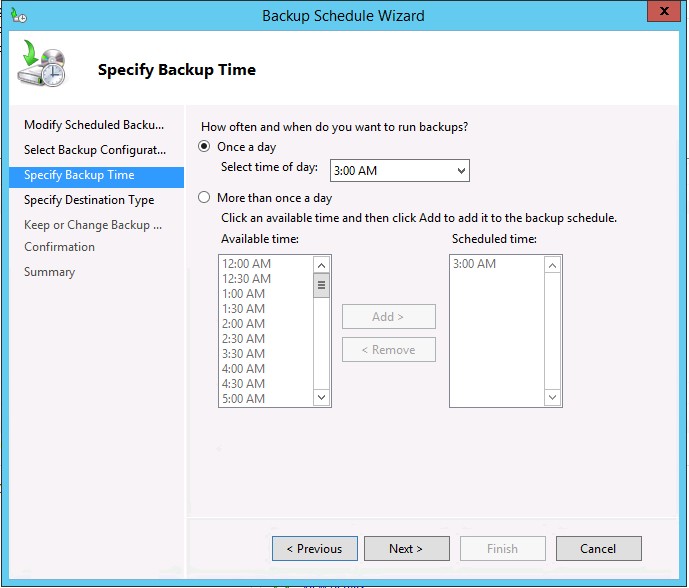
Task: Click the title bar application icon
Action: [x=17, y=15]
